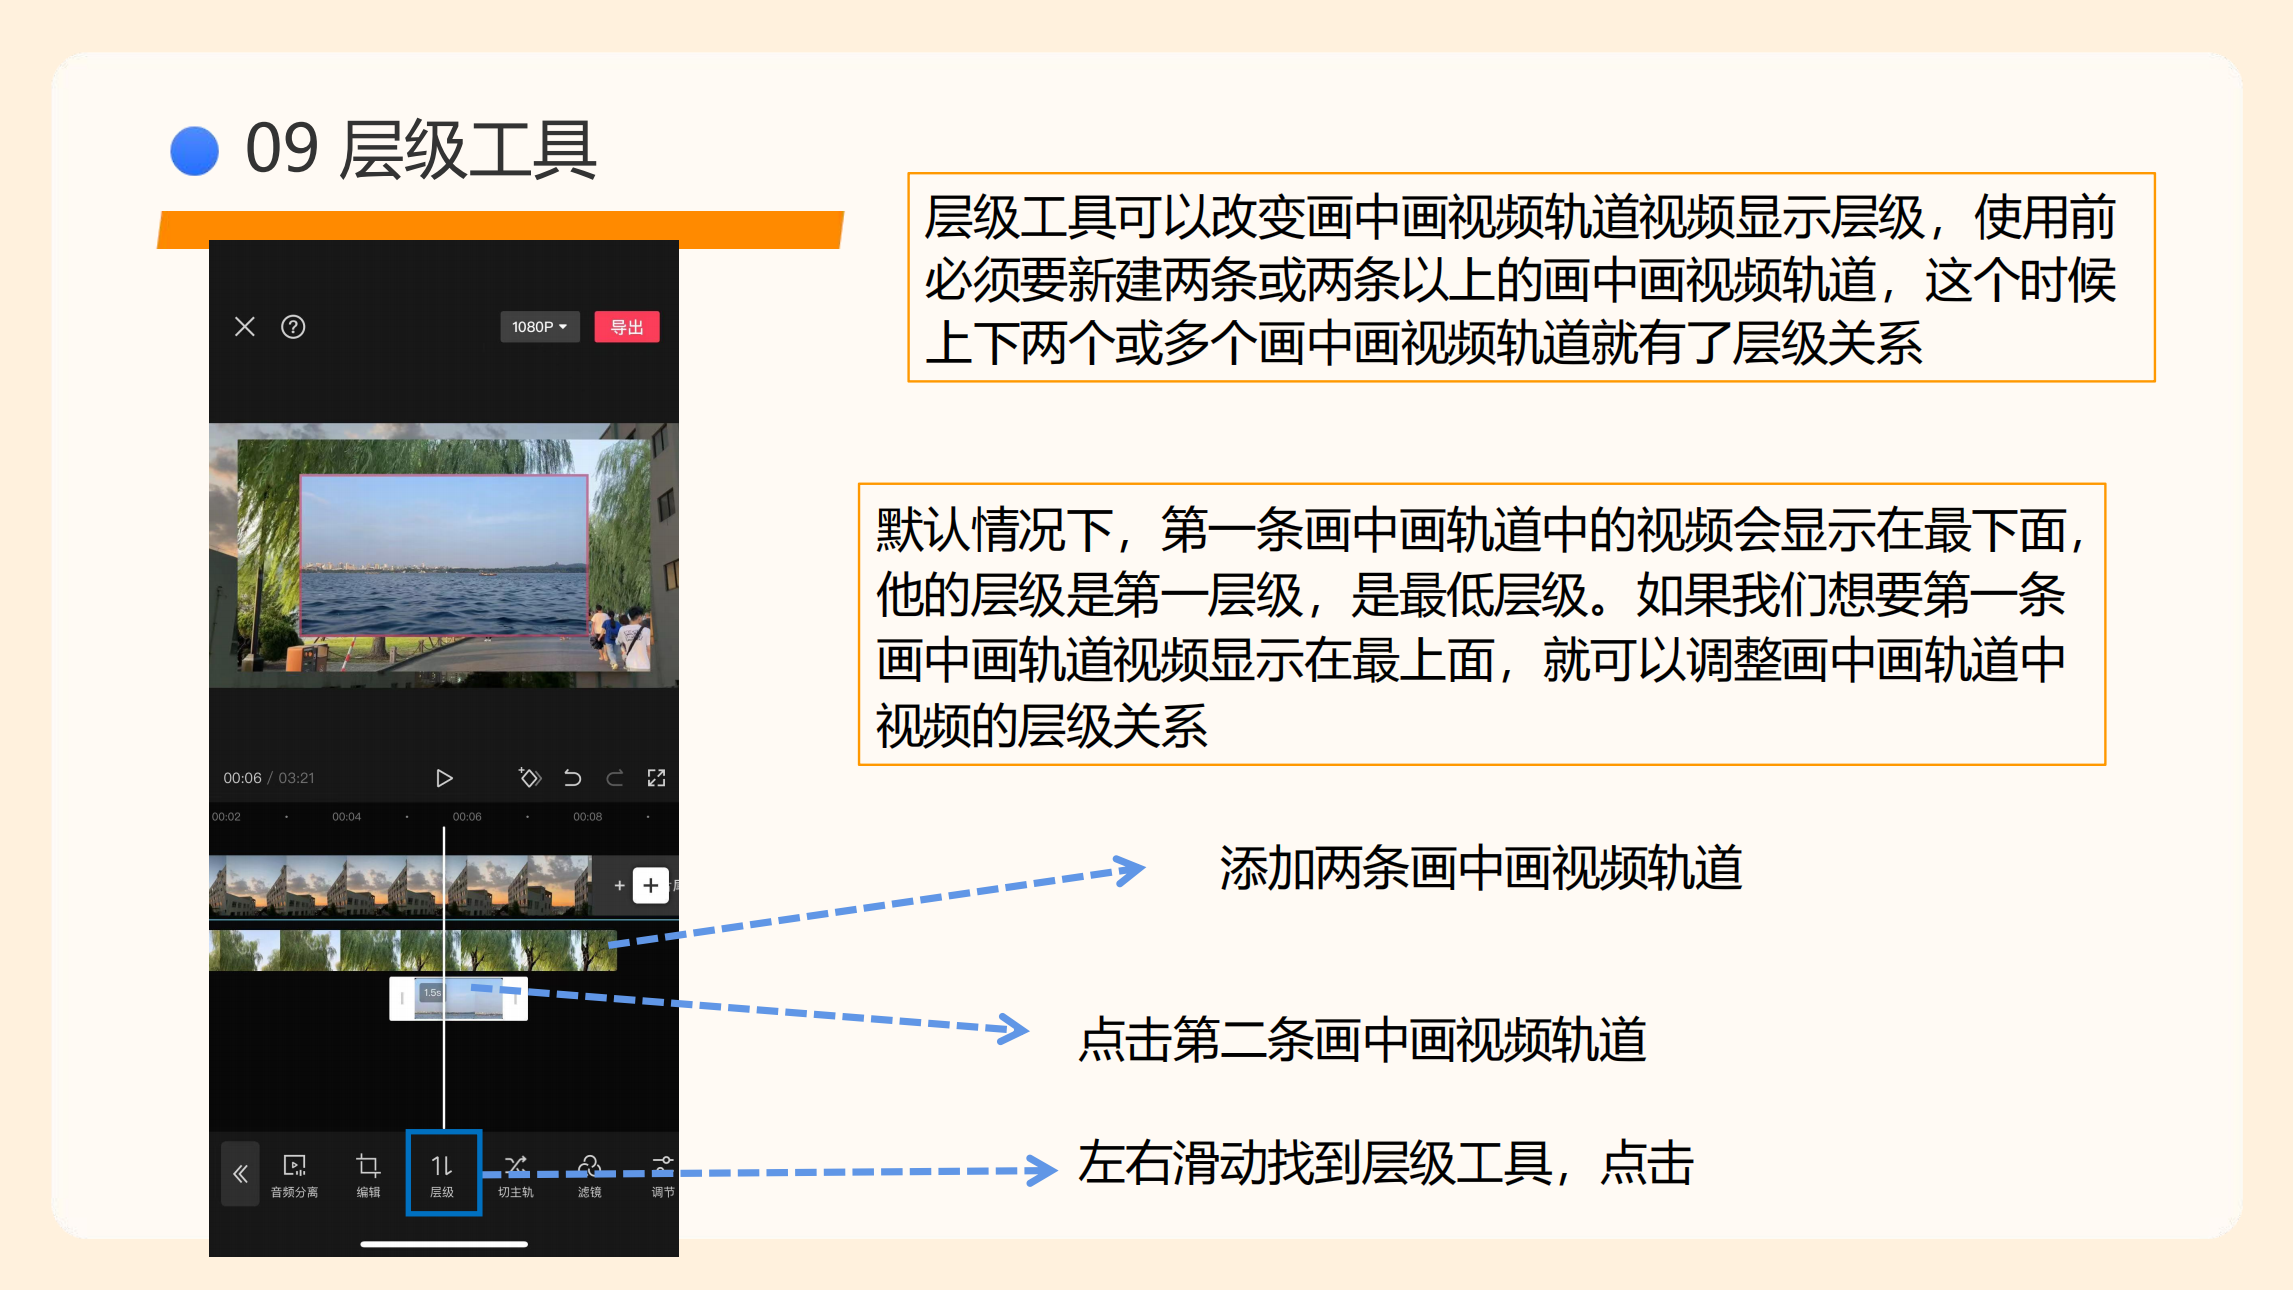This screenshot has width=2293, height=1290.
Task: Select the main track building clip
Action: [400, 885]
